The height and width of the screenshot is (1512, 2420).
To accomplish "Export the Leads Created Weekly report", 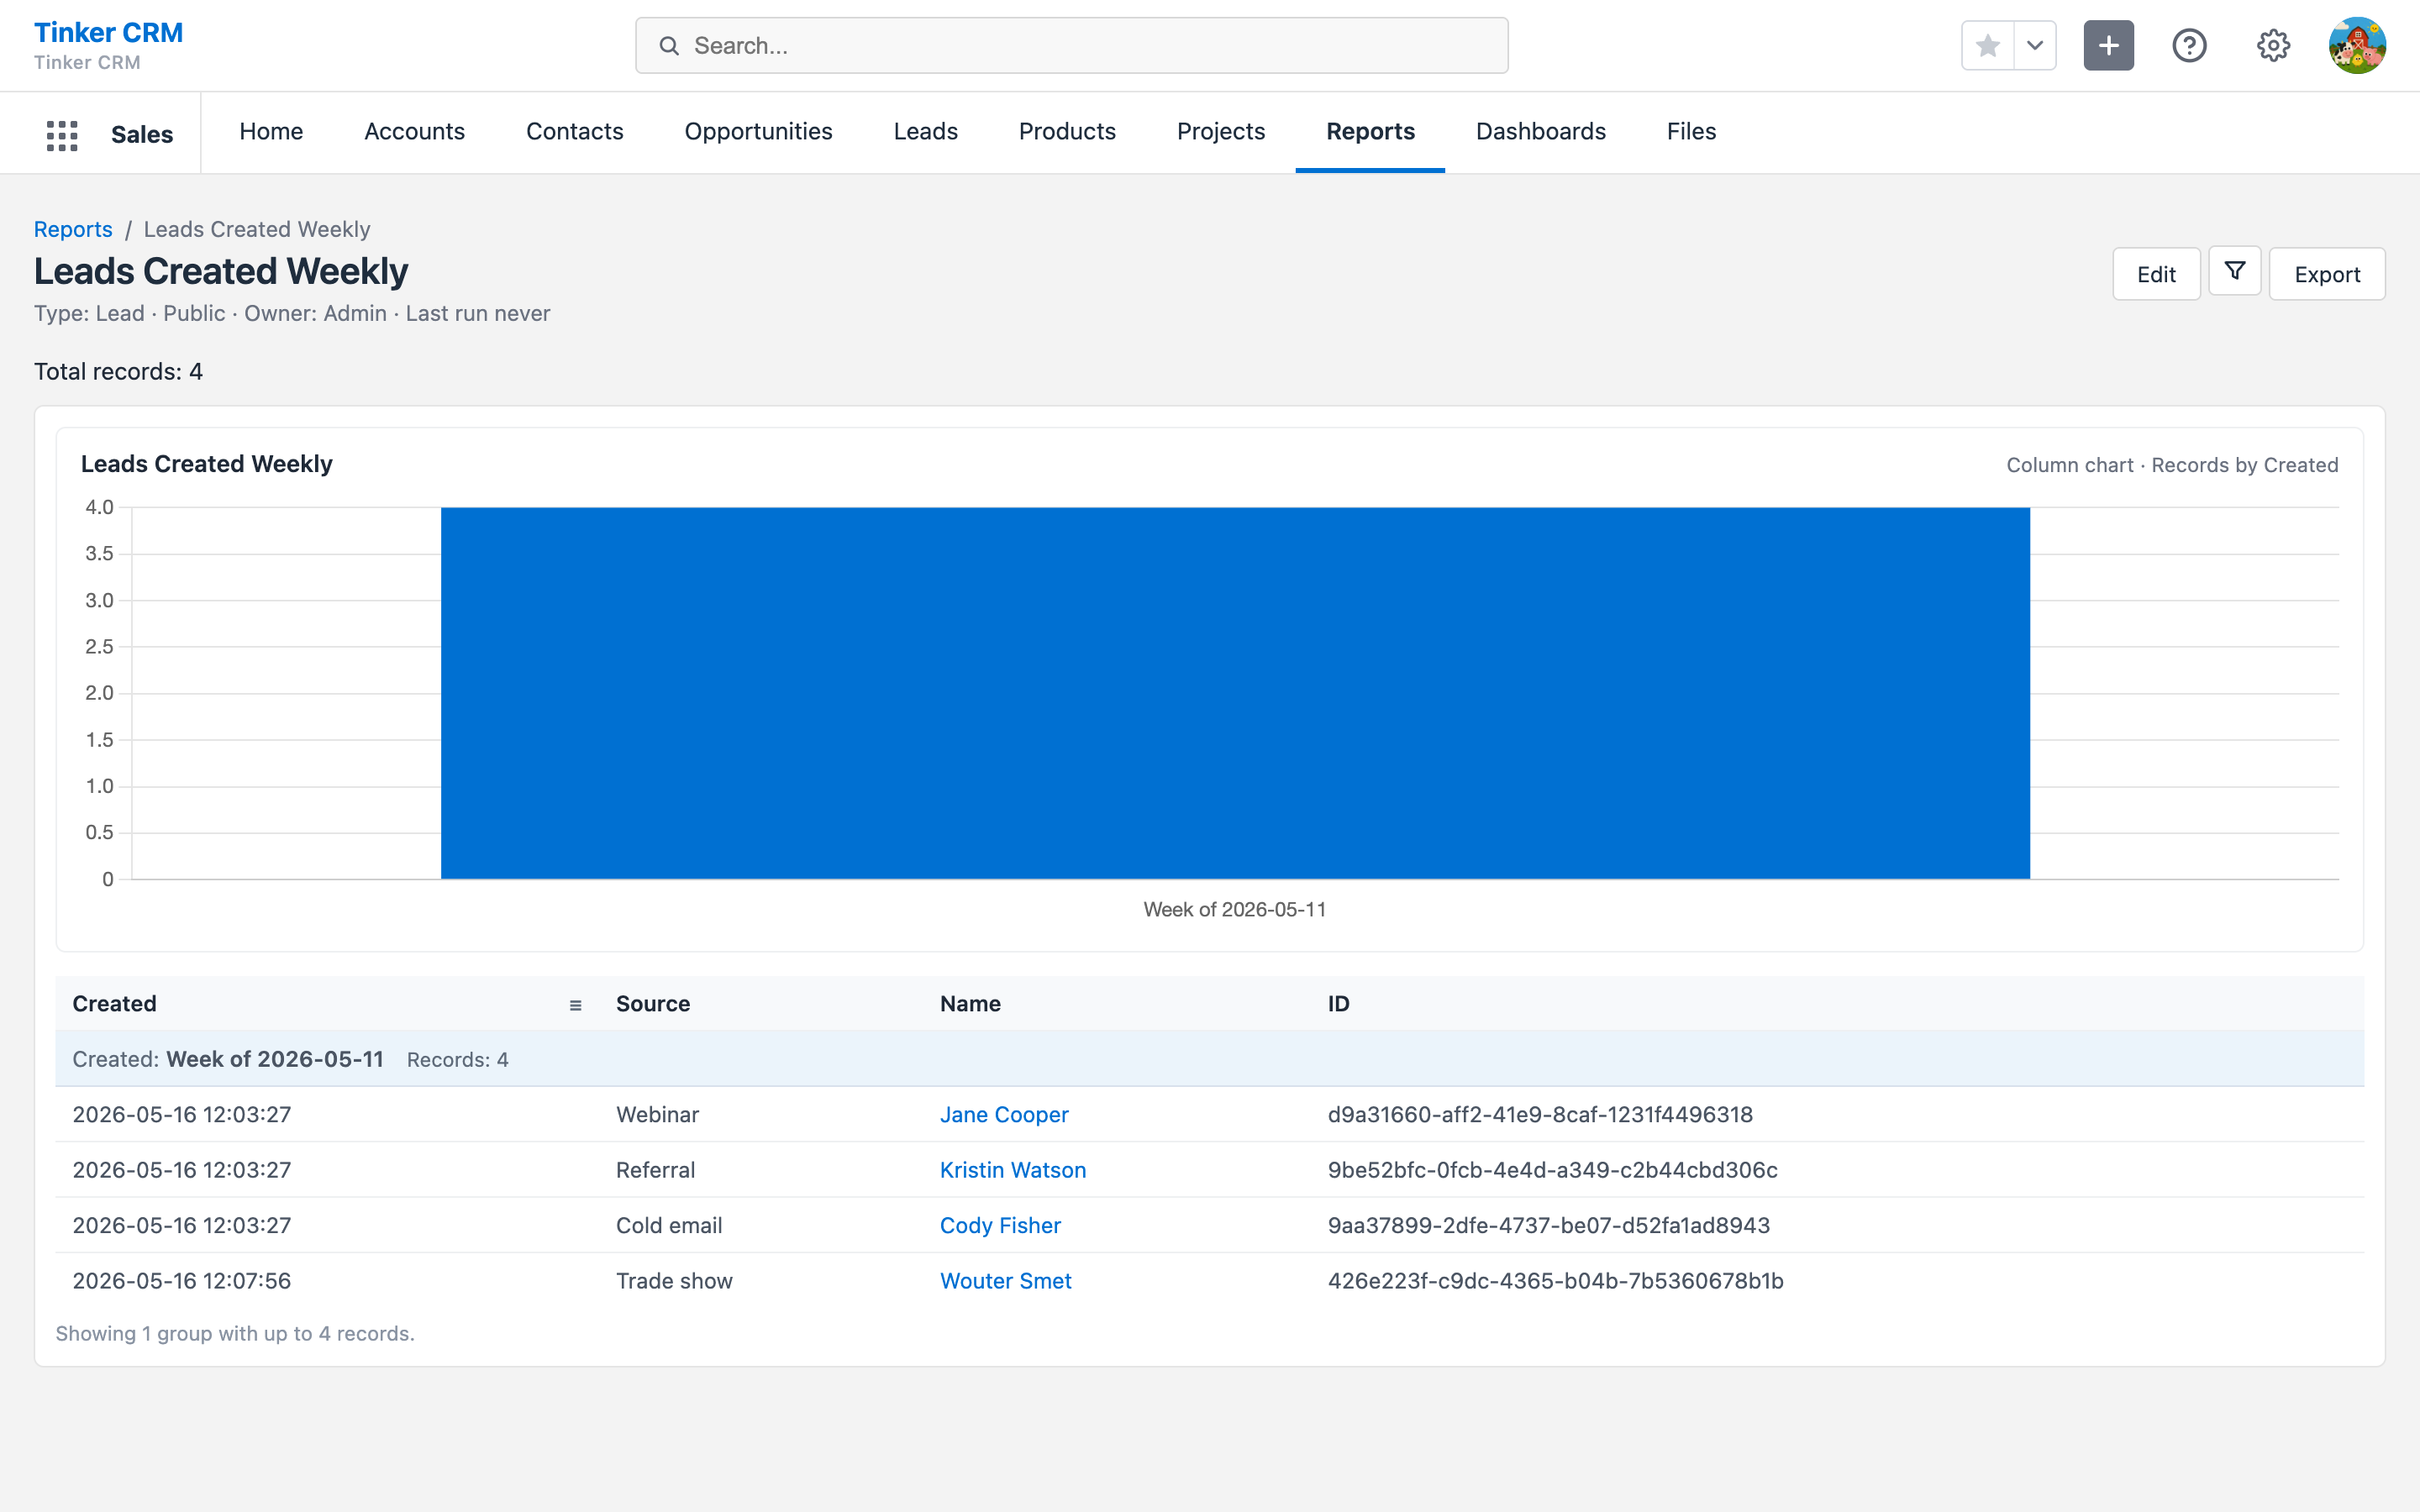I will coord(2327,274).
